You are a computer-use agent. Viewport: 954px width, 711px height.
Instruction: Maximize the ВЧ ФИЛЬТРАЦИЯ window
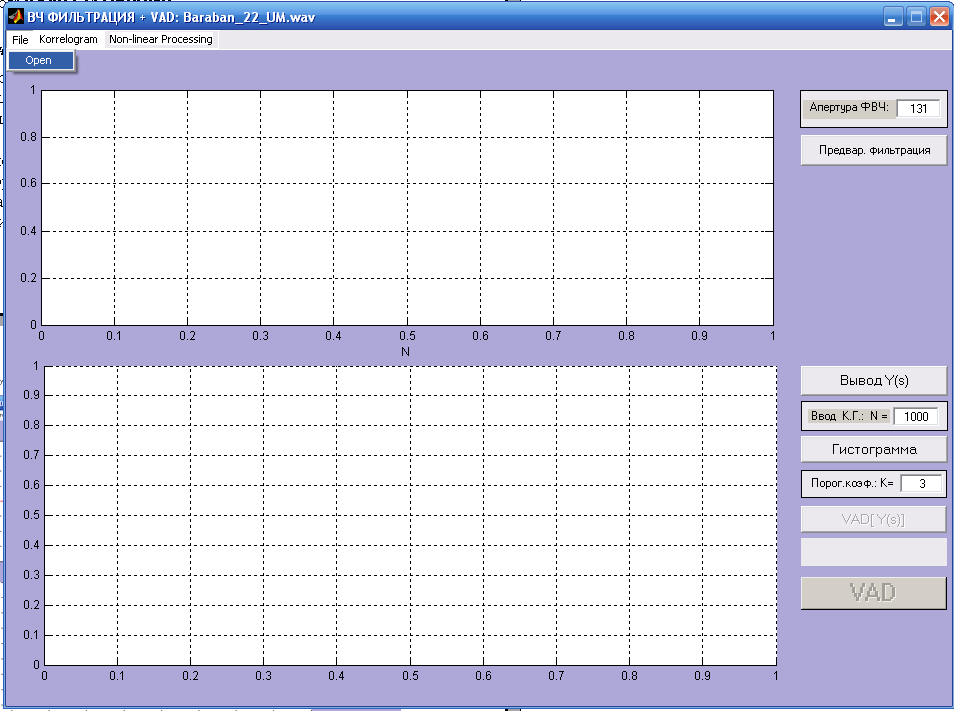coord(916,17)
